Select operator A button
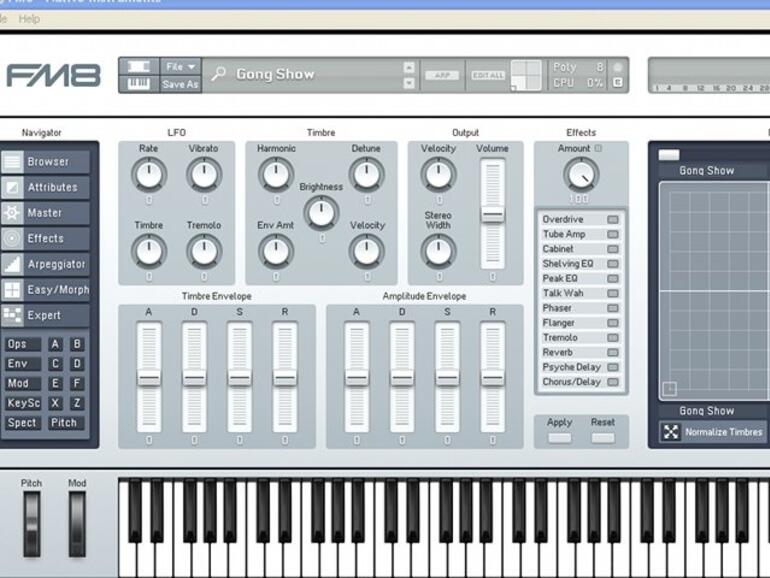This screenshot has height=578, width=770. pos(55,344)
